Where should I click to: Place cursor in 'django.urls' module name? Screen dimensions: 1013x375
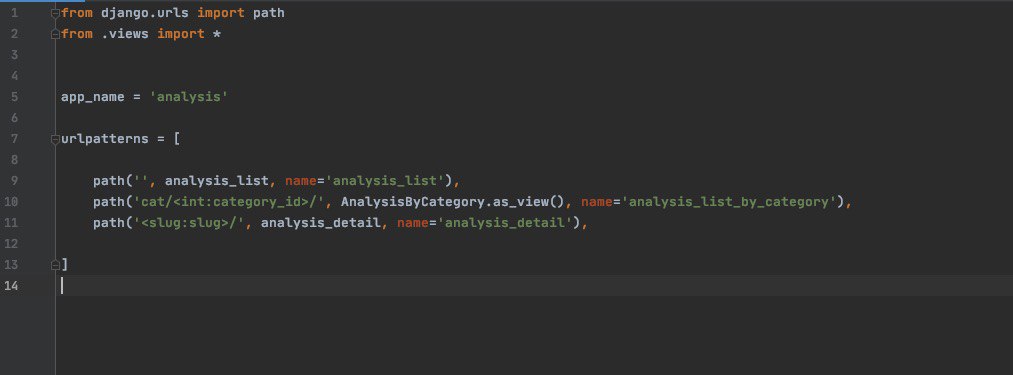[x=145, y=14]
